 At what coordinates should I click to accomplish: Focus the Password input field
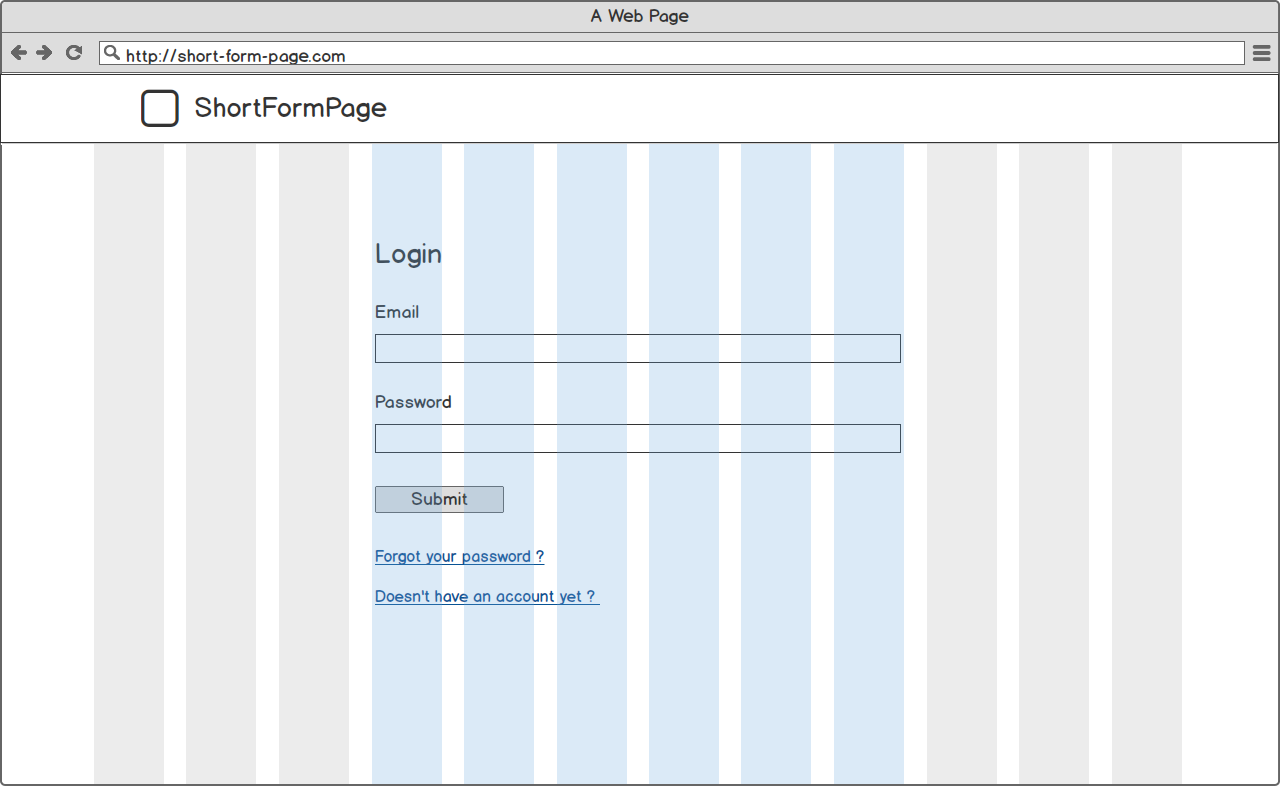click(x=638, y=438)
